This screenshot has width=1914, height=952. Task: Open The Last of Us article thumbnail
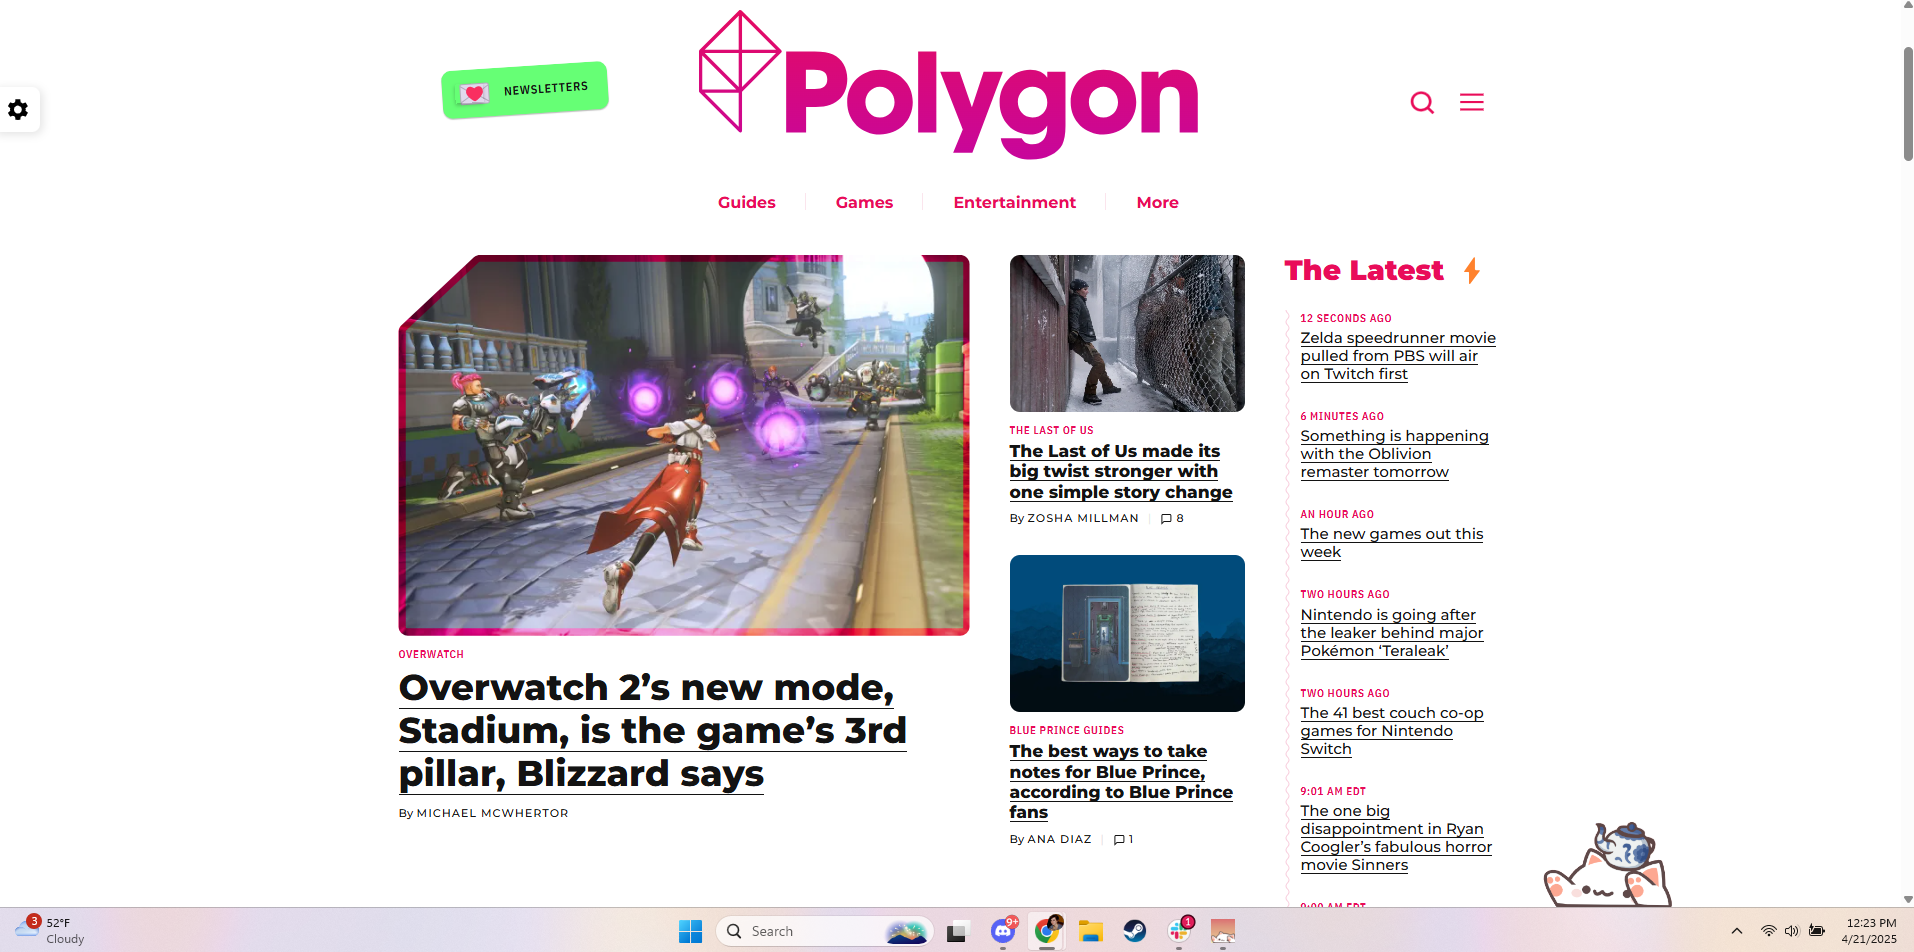point(1127,333)
